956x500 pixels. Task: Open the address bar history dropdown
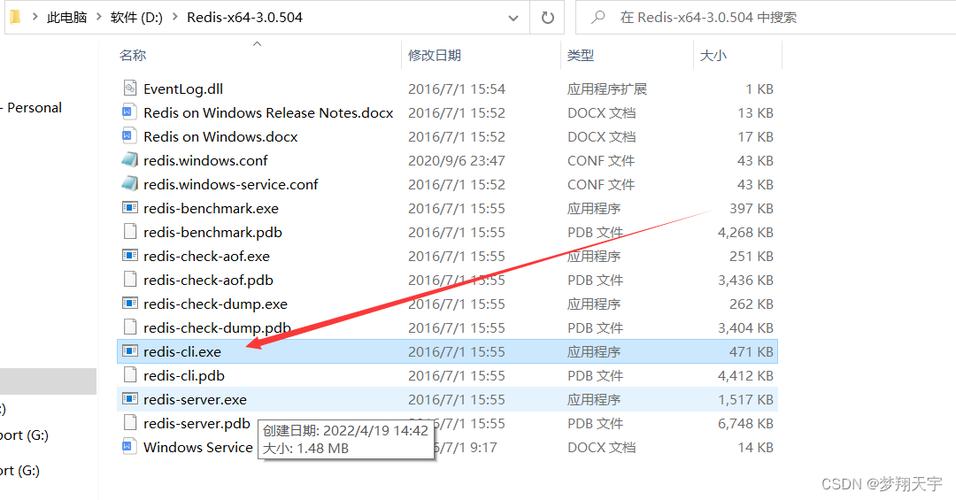[x=513, y=18]
